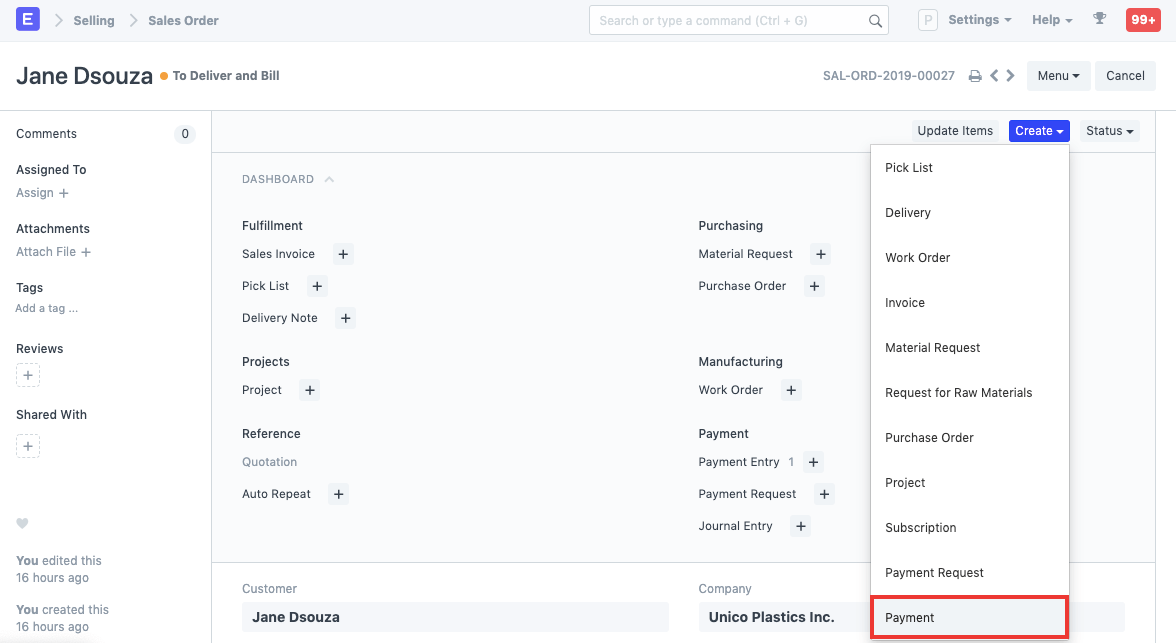Choose Work Order in Create menu
Image resolution: width=1176 pixels, height=643 pixels.
coord(970,258)
